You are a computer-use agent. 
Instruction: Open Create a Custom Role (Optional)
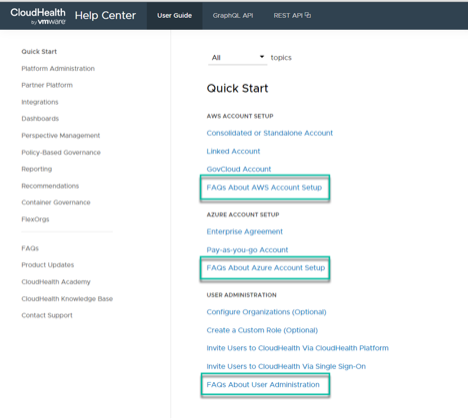262,330
